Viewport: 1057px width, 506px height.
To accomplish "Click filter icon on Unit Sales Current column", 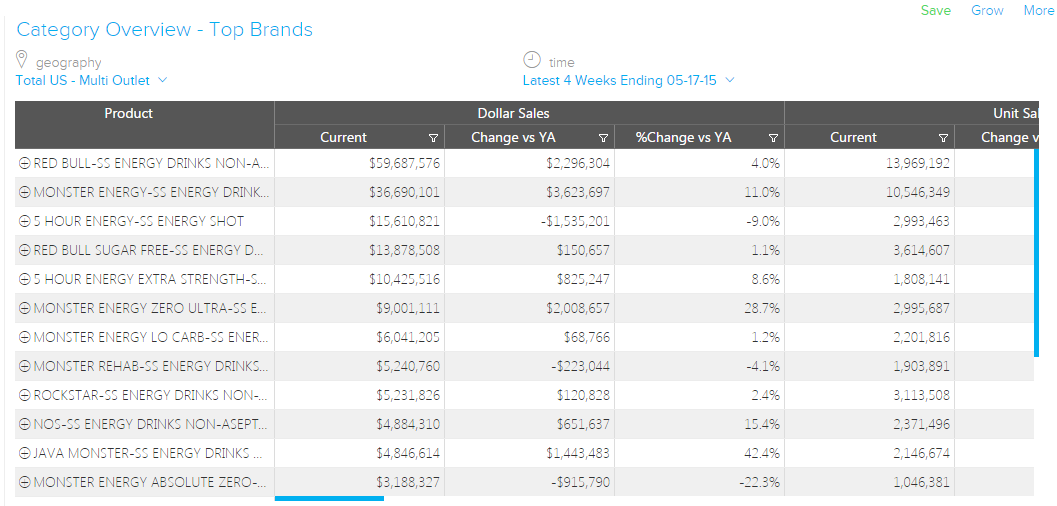I will click(x=943, y=138).
